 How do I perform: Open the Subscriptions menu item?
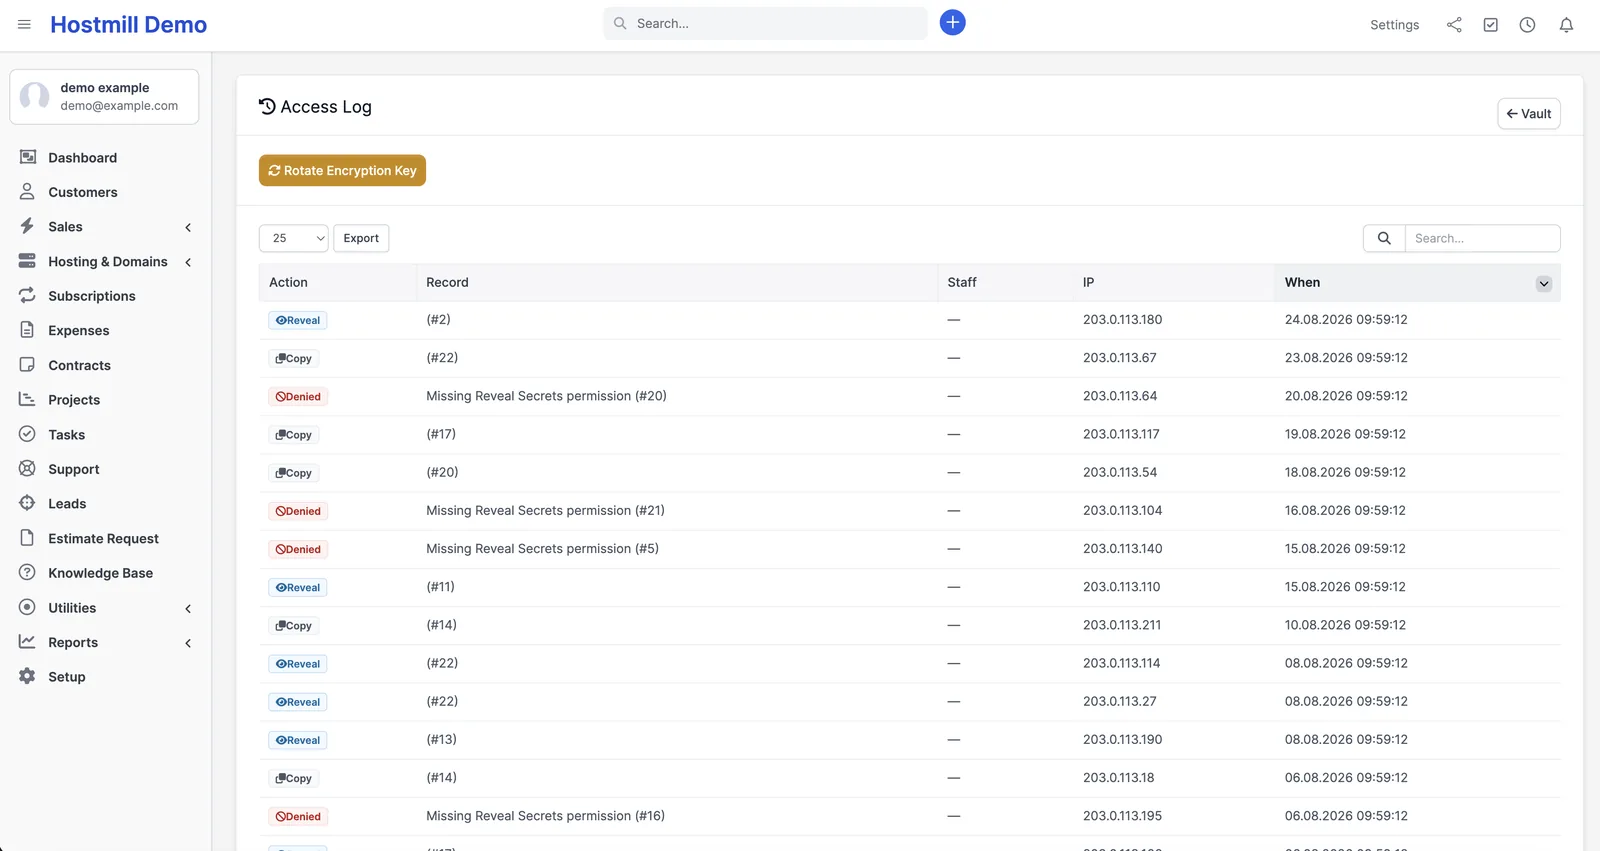click(92, 296)
